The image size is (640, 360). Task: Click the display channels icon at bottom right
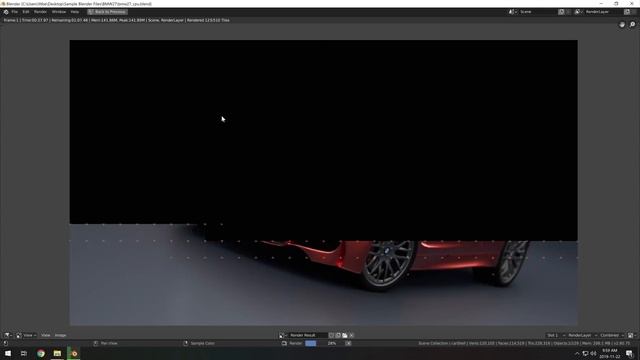631,335
